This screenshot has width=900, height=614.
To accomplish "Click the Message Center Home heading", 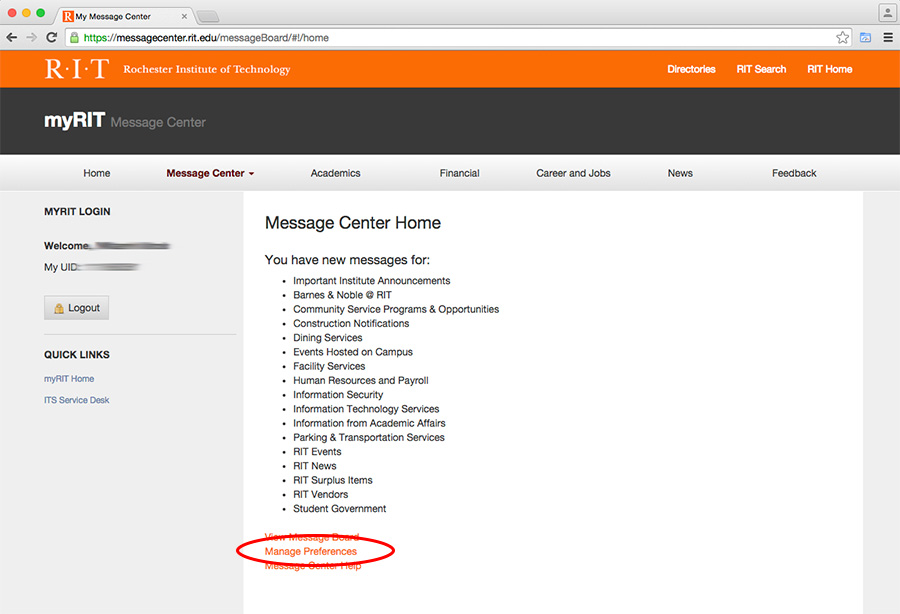I will [x=352, y=223].
